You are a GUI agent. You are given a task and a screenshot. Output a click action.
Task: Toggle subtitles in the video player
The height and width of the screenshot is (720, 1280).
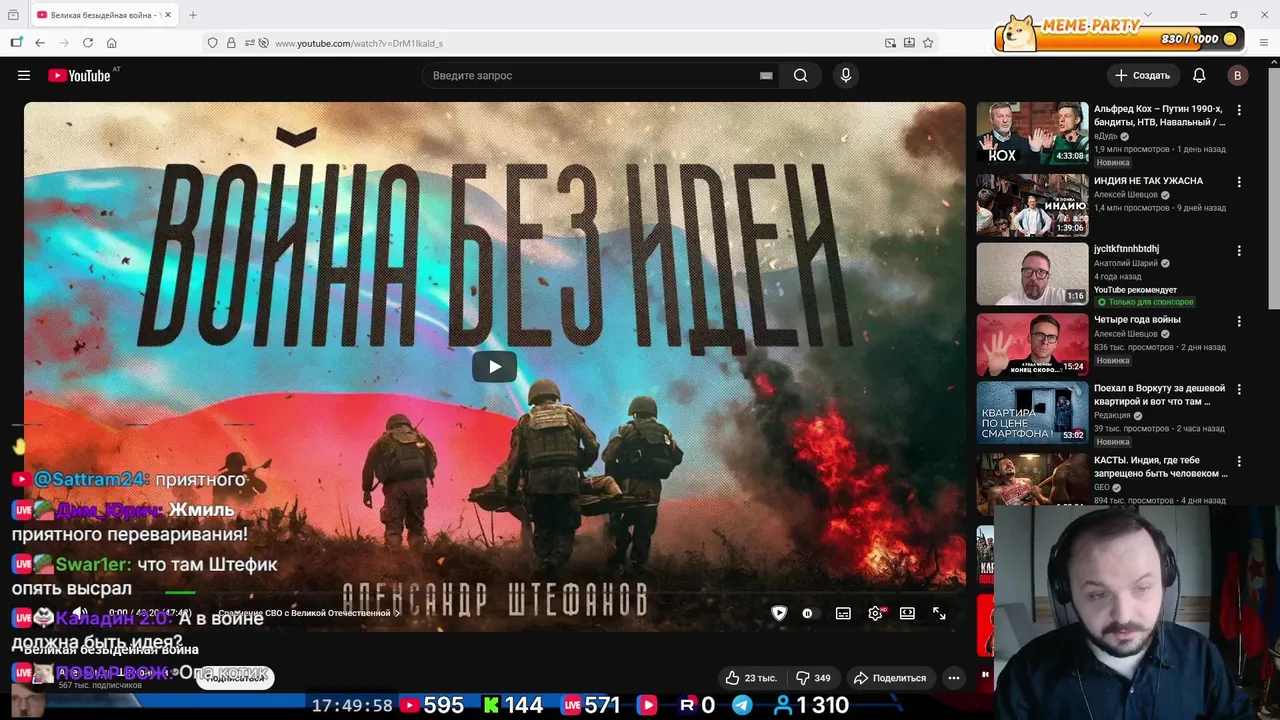(x=843, y=613)
